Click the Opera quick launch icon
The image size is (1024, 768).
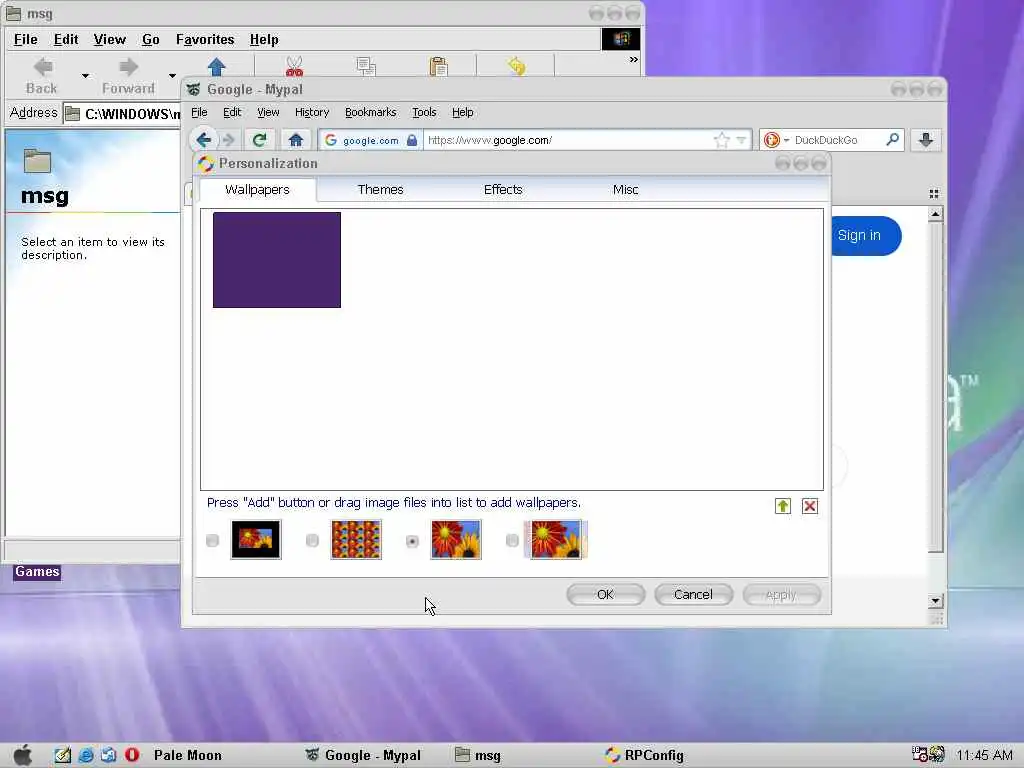[x=132, y=755]
